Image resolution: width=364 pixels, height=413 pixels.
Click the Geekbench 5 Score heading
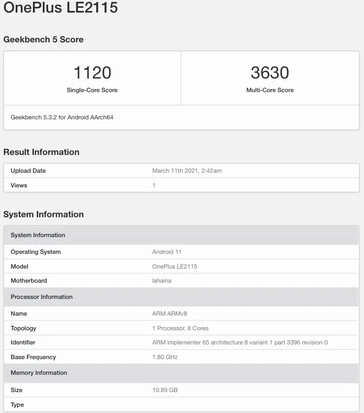43,39
